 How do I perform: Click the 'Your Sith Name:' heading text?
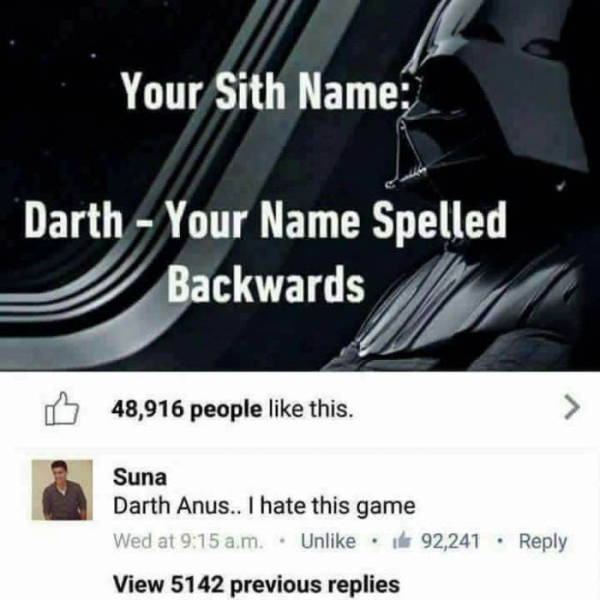pyautogui.click(x=266, y=91)
